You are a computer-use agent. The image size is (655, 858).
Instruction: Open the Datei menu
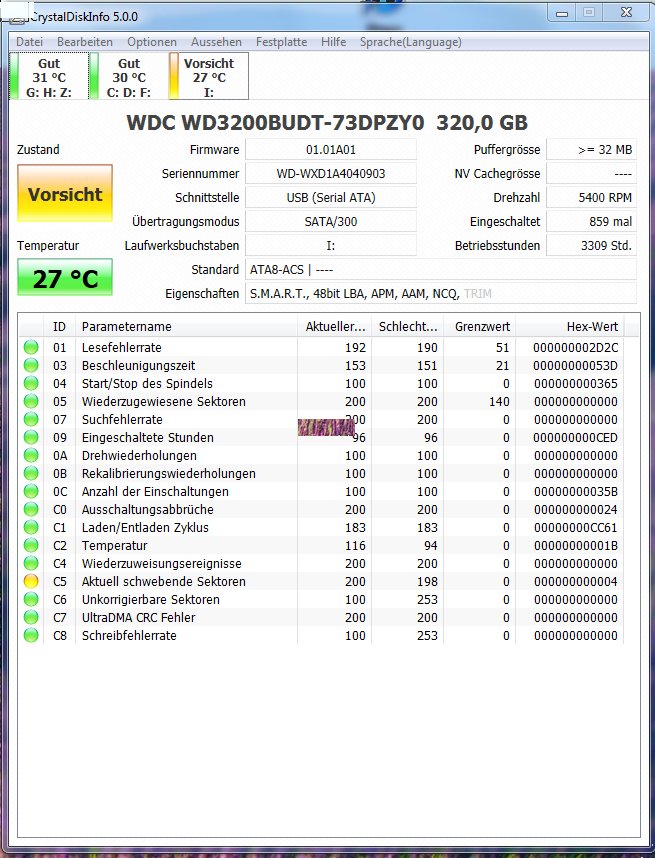[x=30, y=42]
